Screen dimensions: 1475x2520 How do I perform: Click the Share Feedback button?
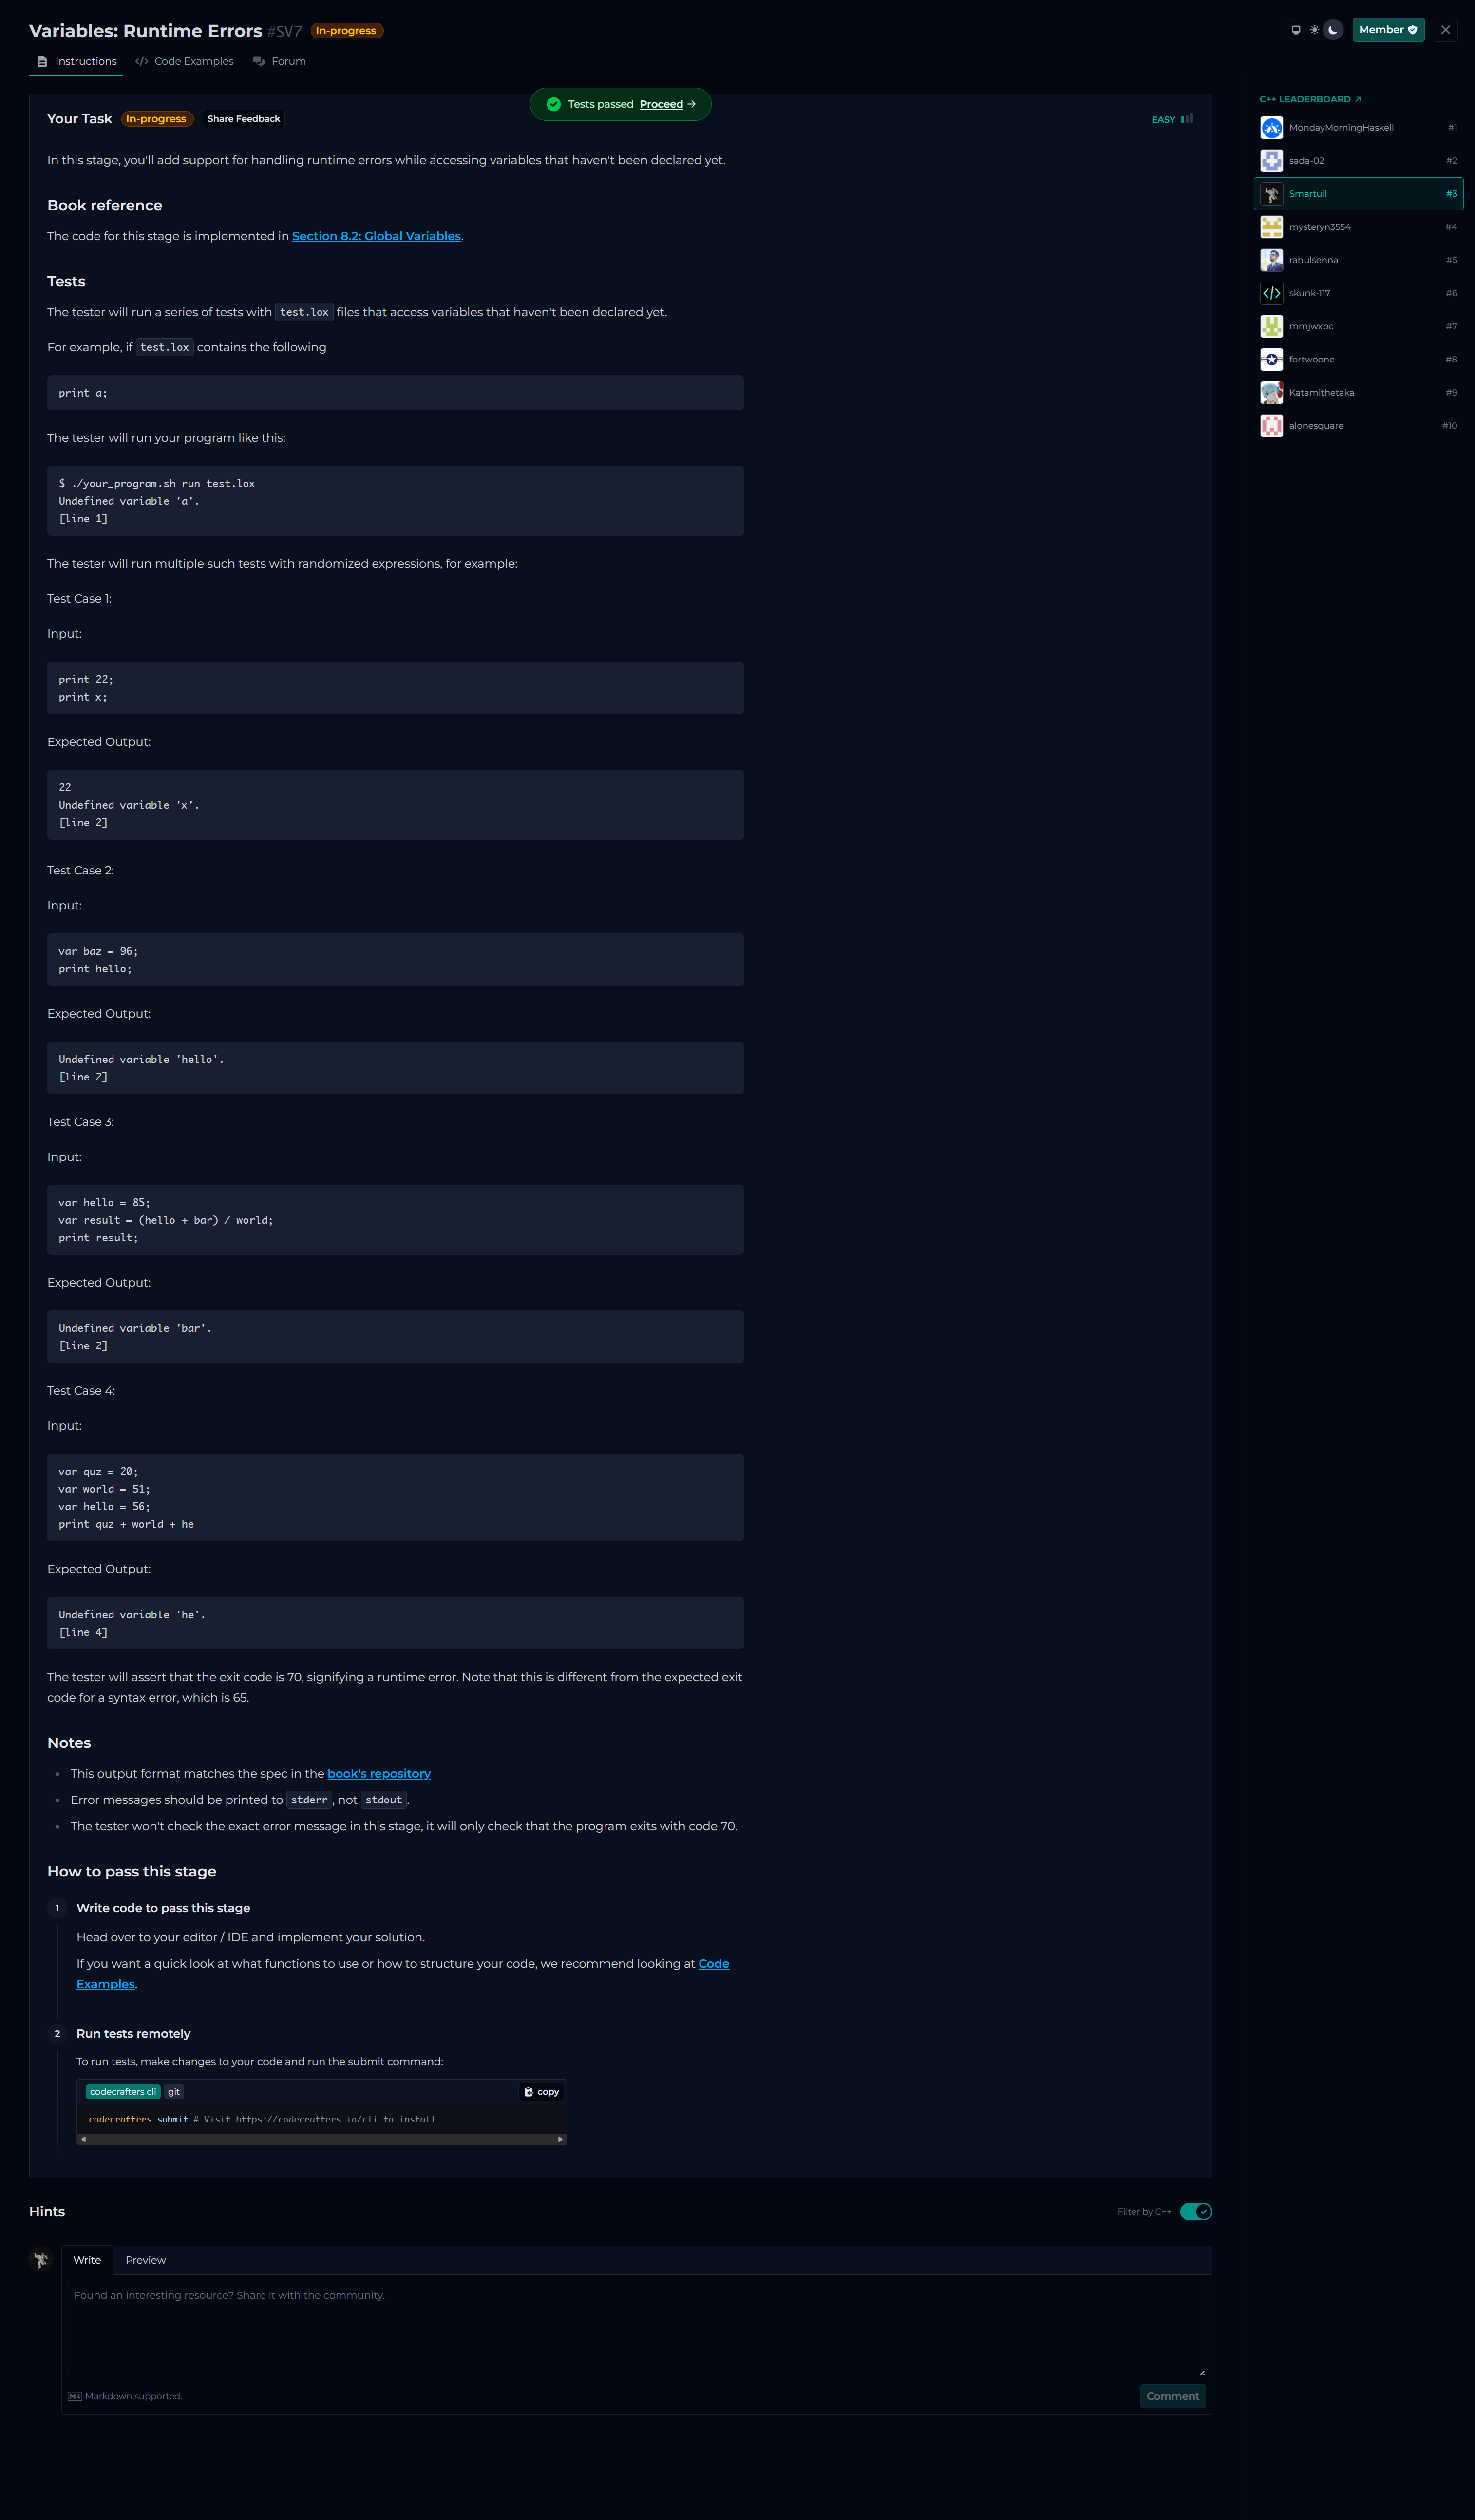coord(243,119)
